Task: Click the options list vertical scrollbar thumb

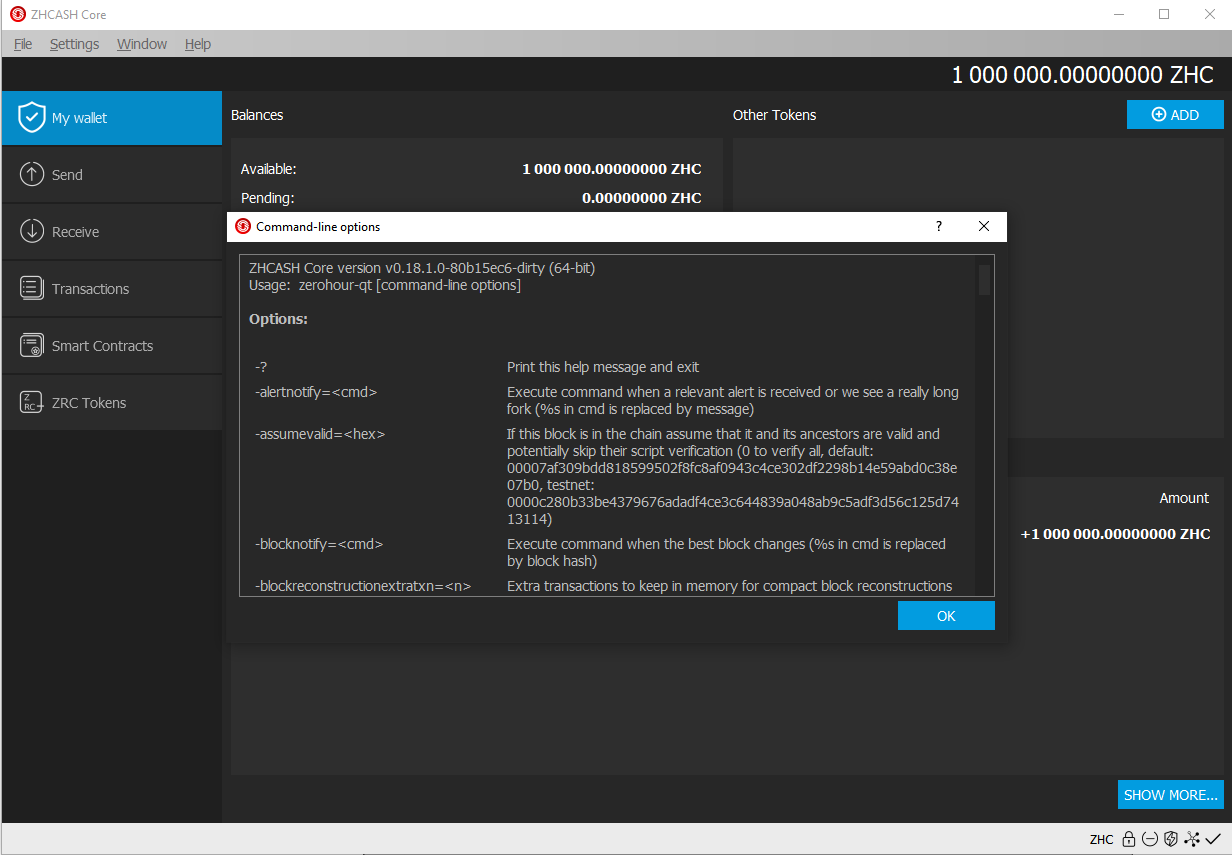Action: [984, 279]
